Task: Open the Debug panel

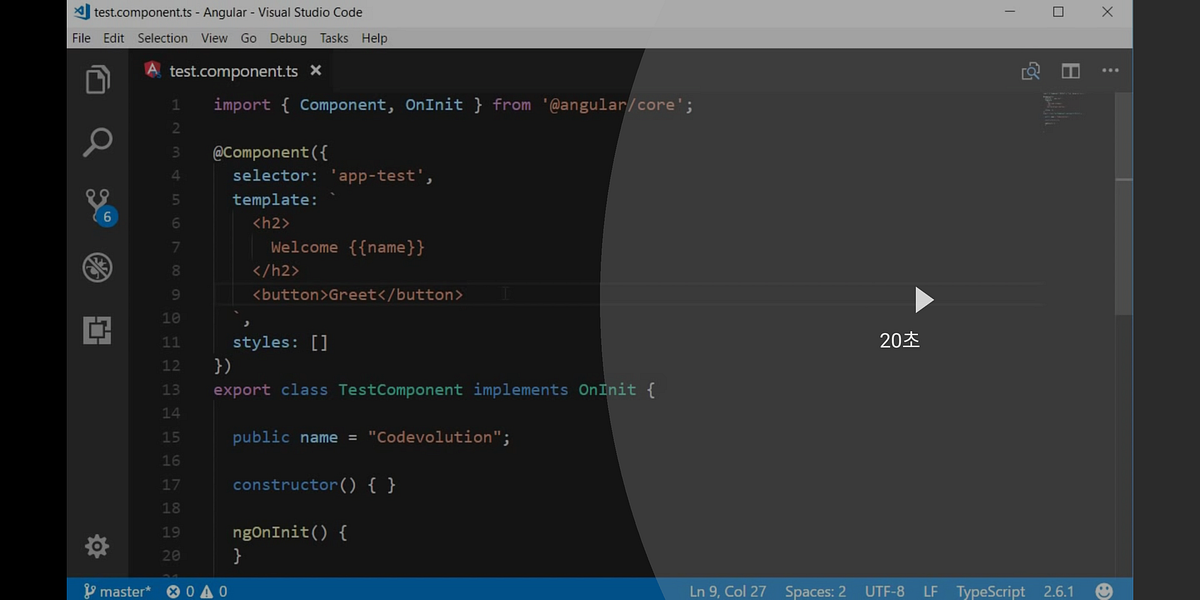Action: (97, 267)
